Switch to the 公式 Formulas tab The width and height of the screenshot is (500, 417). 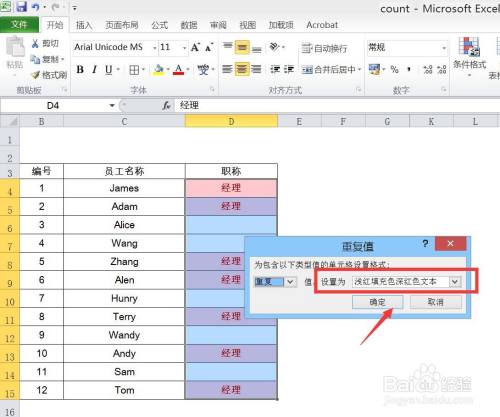(160, 25)
